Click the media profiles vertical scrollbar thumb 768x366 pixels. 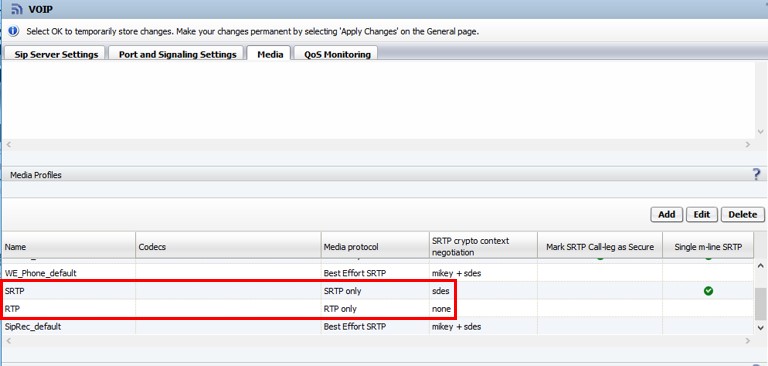point(760,303)
